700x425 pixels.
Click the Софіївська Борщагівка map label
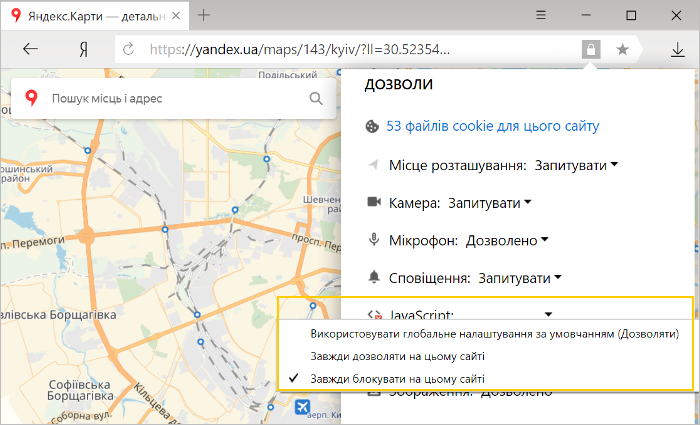(x=80, y=390)
